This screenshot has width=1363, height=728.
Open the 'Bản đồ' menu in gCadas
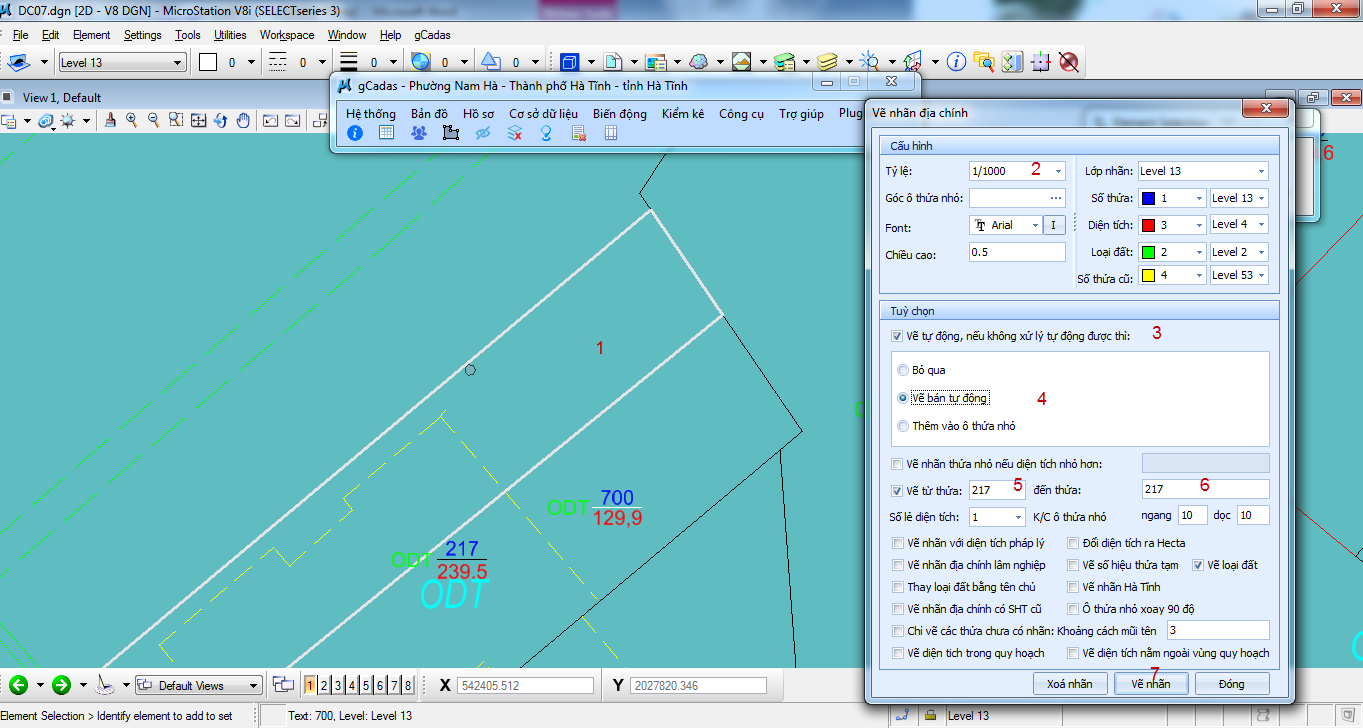(x=429, y=114)
